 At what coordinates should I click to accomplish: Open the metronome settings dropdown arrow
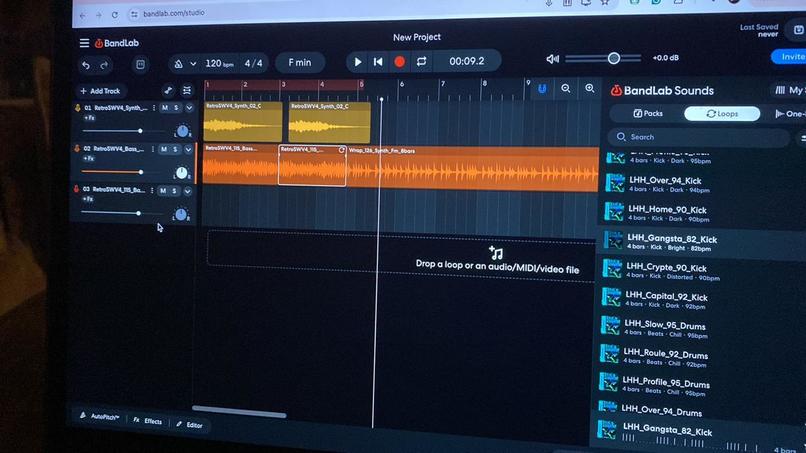(193, 64)
